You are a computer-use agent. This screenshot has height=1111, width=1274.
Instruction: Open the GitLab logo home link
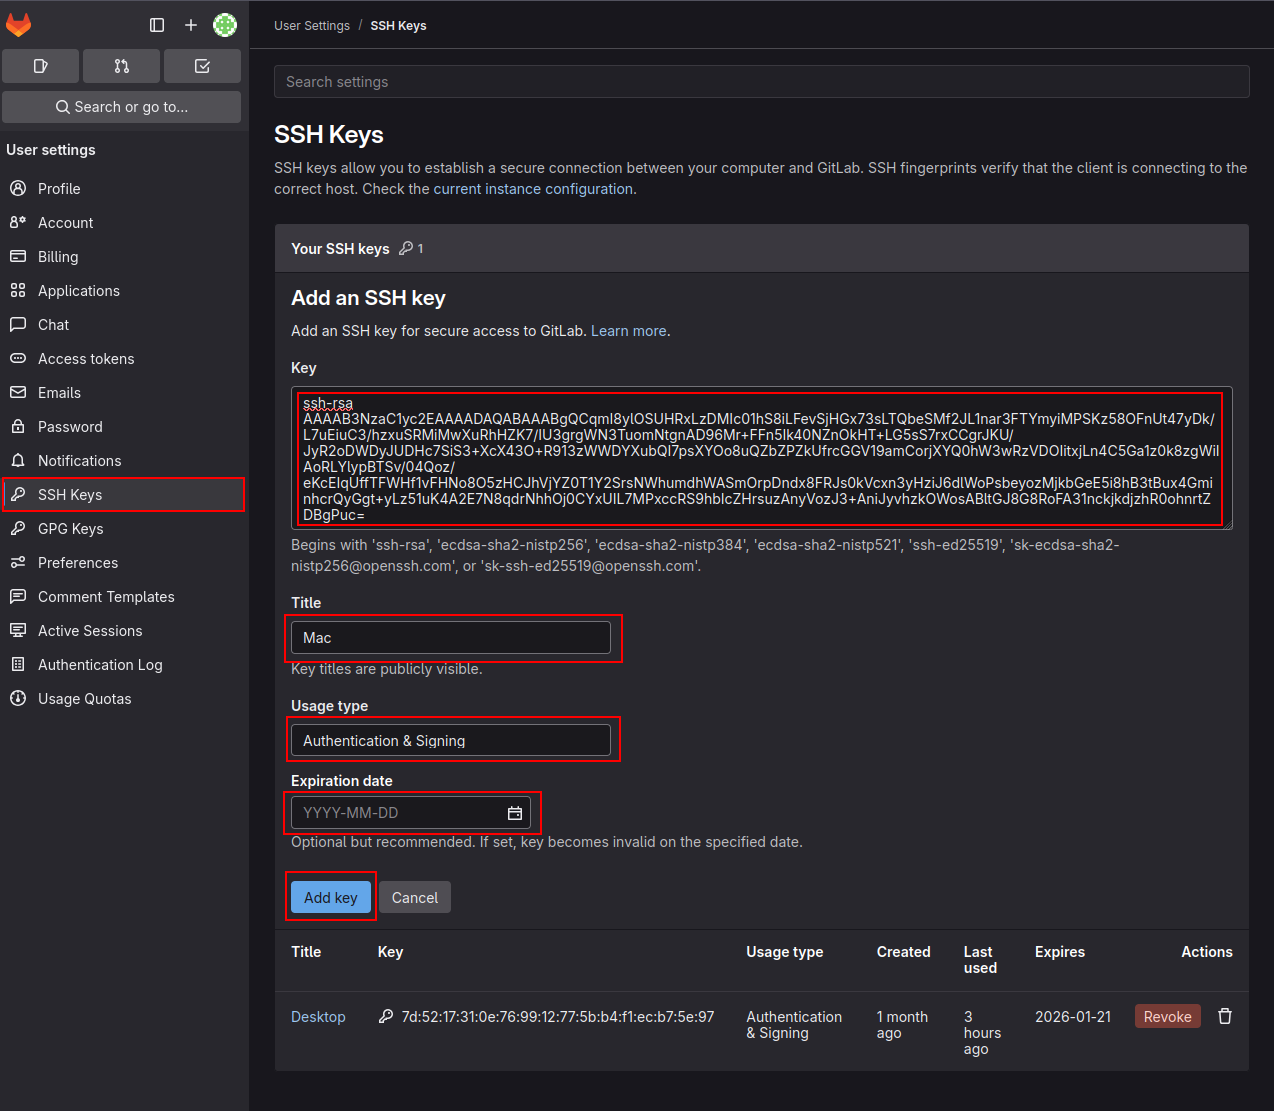(x=19, y=25)
